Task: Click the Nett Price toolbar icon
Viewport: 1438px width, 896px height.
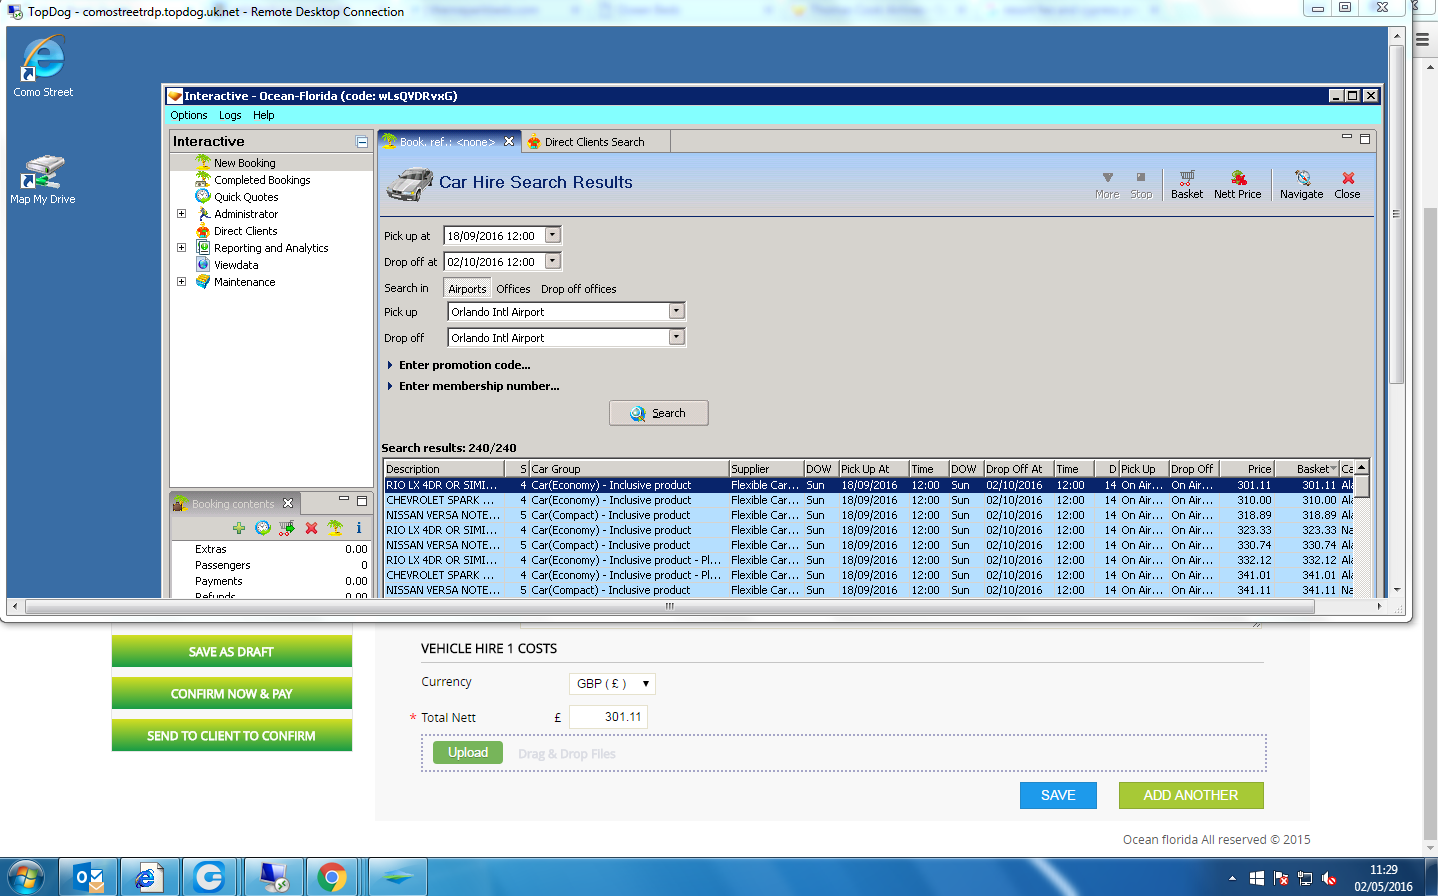Action: point(1238,184)
